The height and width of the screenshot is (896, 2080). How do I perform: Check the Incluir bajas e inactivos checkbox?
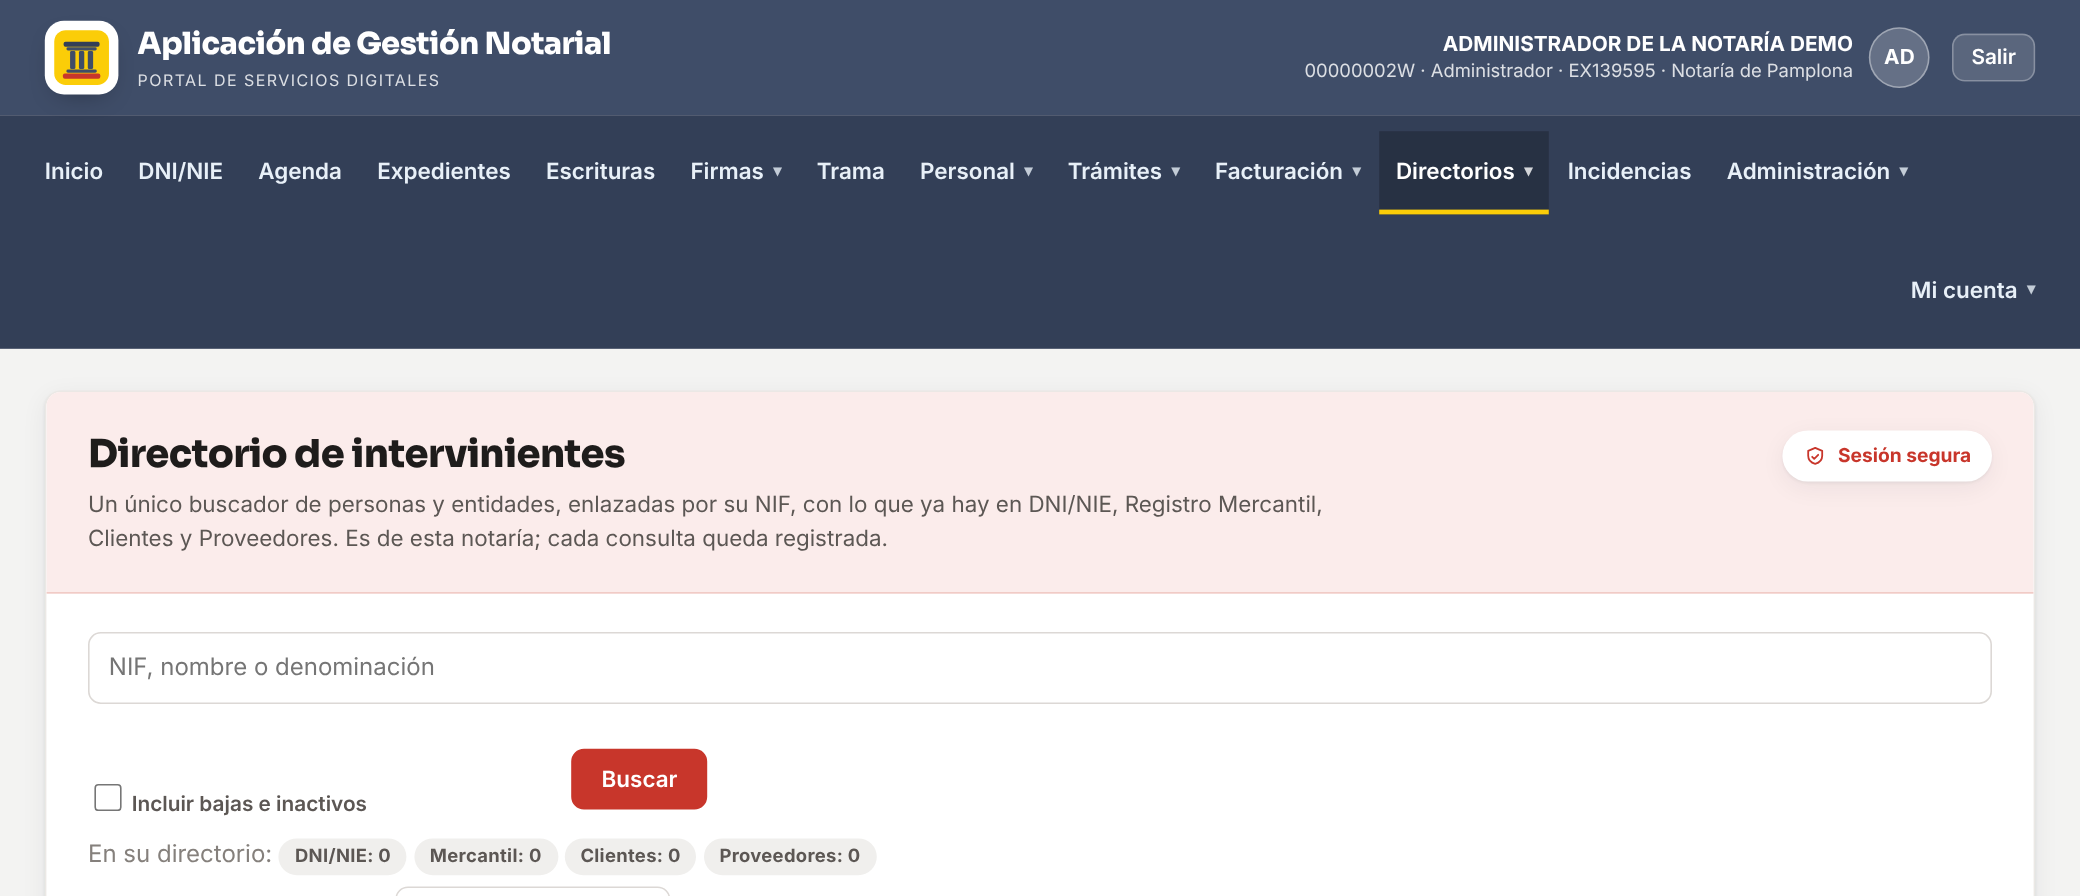[x=108, y=798]
